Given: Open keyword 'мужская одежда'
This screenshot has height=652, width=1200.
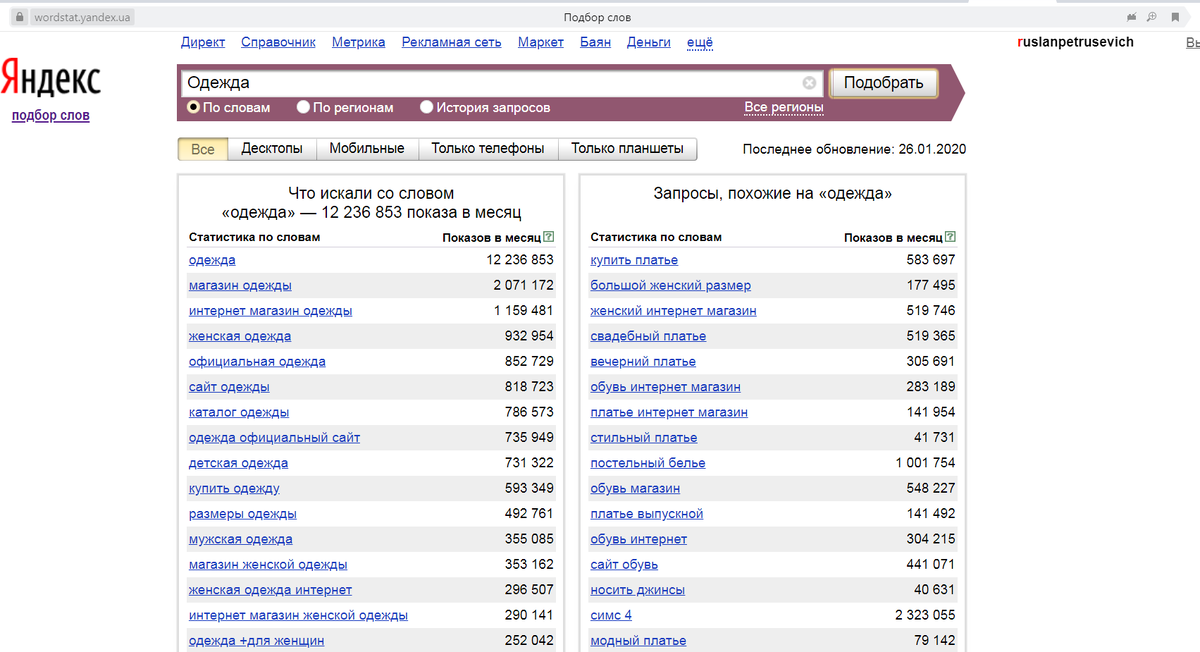Looking at the screenshot, I should click(x=241, y=539).
